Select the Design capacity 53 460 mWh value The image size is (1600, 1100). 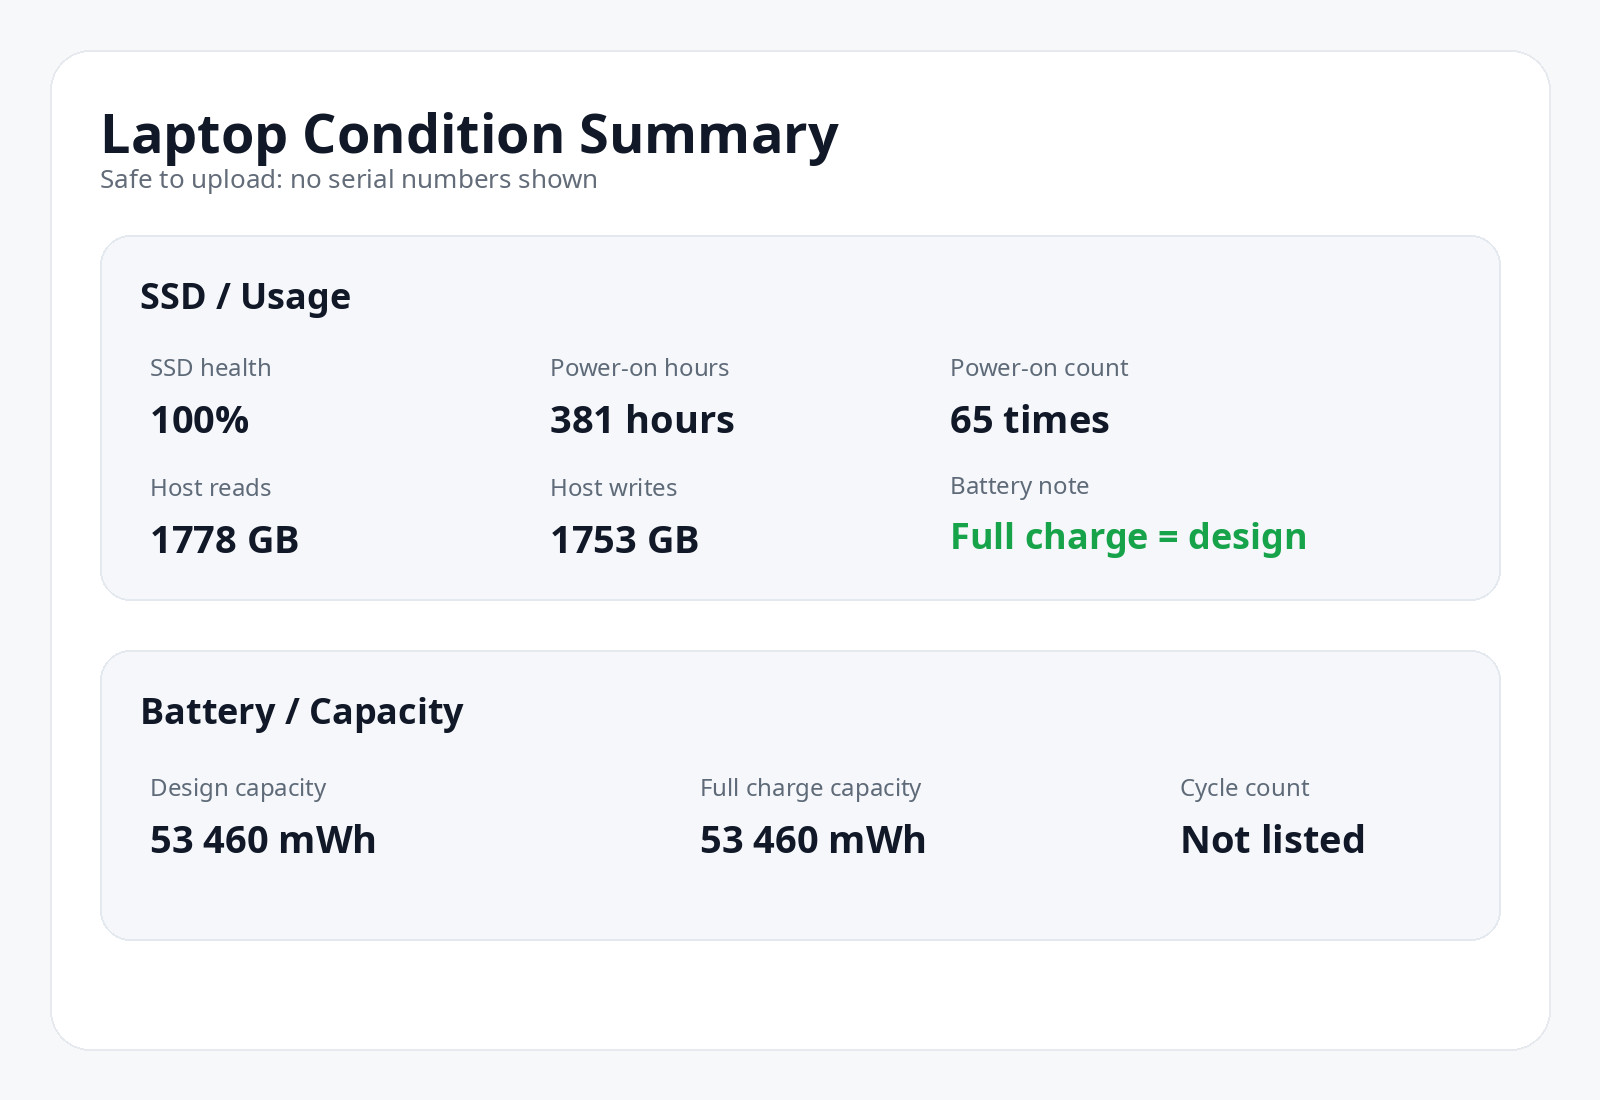tap(263, 840)
